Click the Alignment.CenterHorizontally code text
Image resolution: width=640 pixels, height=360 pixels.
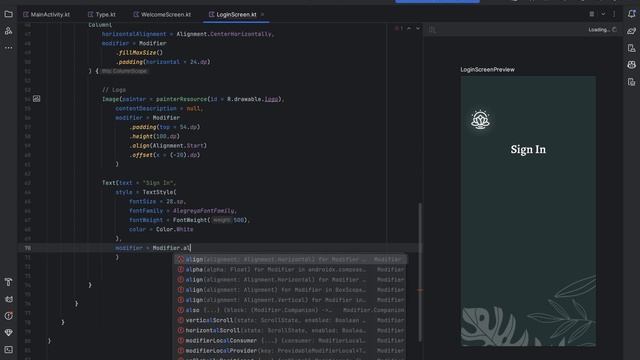pyautogui.click(x=224, y=34)
